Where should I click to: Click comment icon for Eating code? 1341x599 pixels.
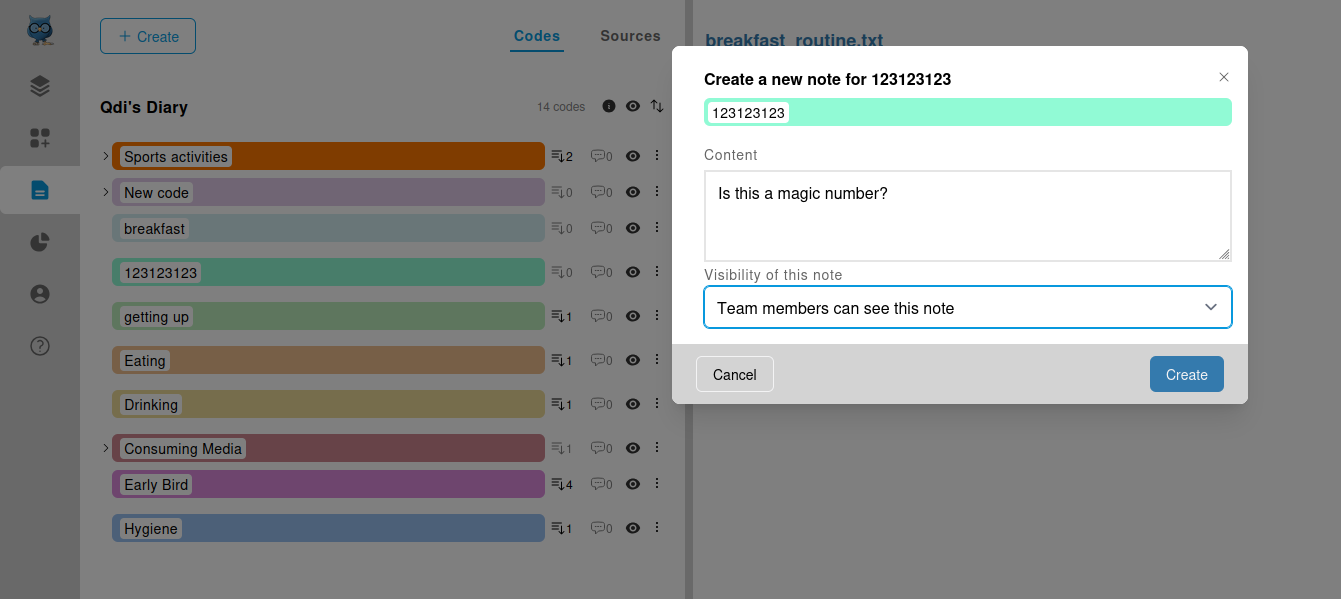(601, 360)
